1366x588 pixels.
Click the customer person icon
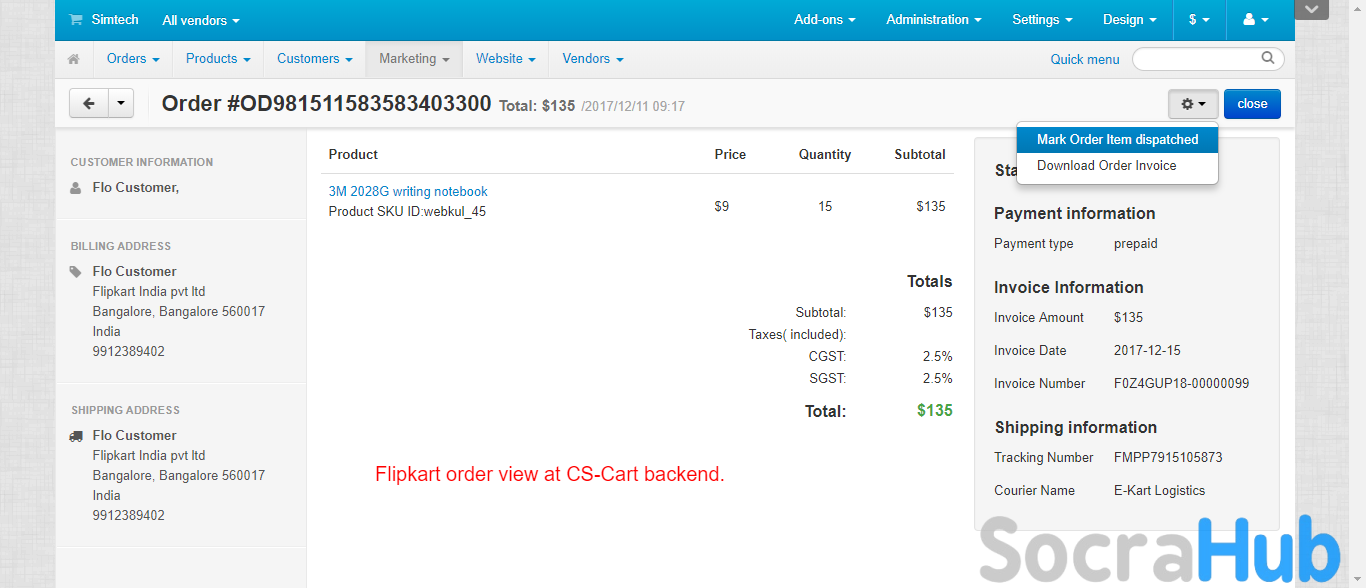(x=76, y=187)
